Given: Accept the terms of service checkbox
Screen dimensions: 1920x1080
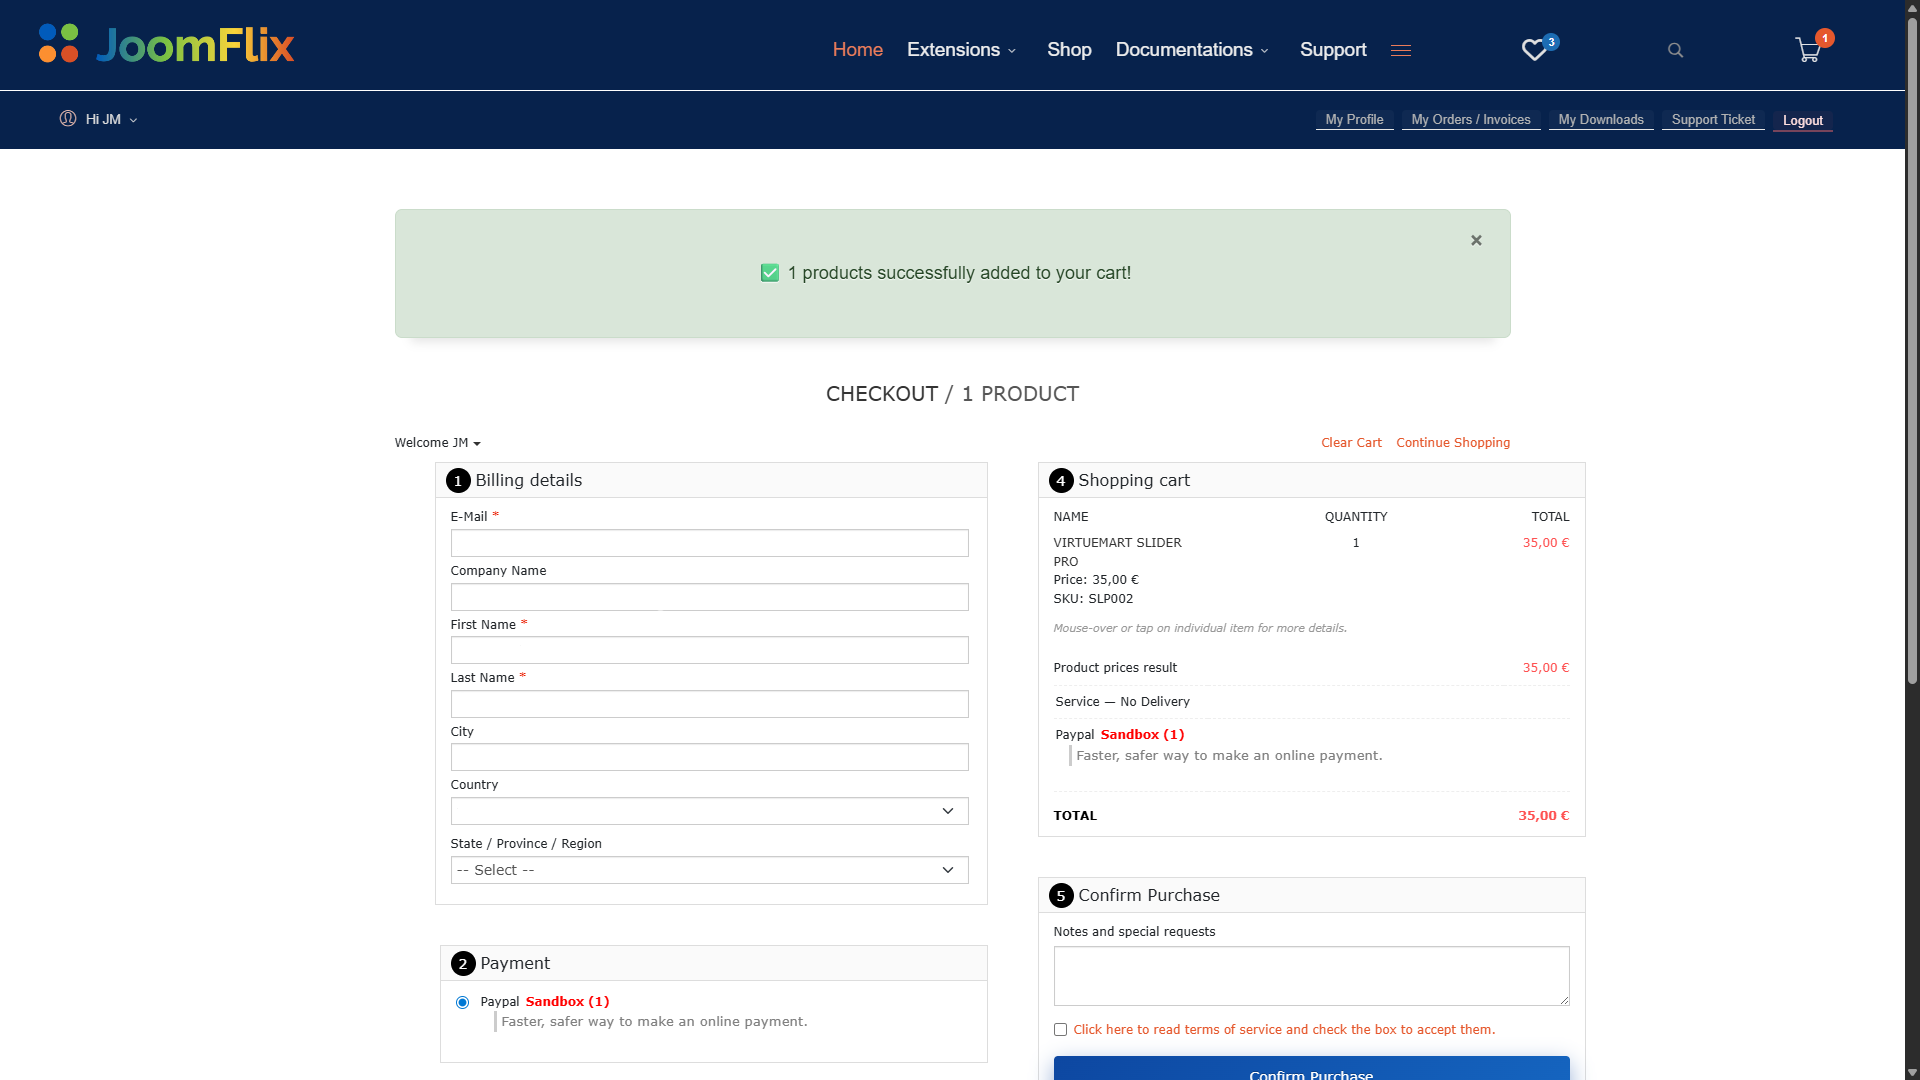Looking at the screenshot, I should pos(1060,1029).
